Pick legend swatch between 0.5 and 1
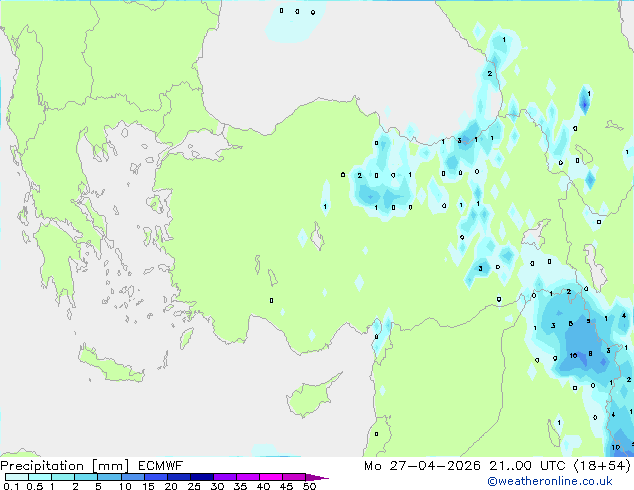634x490 pixels. [40, 477]
